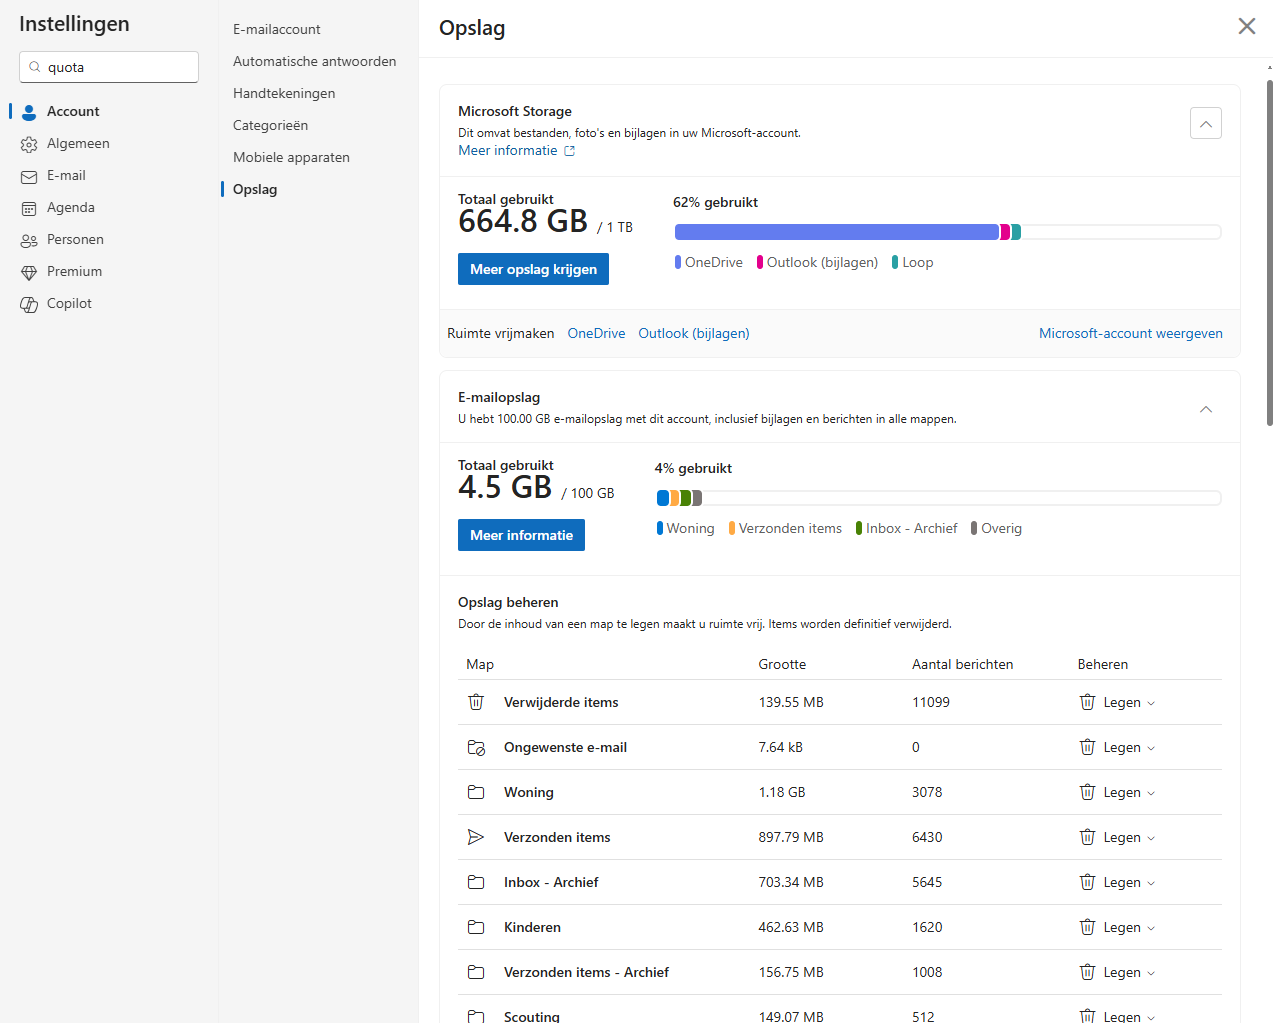
Task: Click the Woning legend color swatch
Action: pyautogui.click(x=660, y=528)
